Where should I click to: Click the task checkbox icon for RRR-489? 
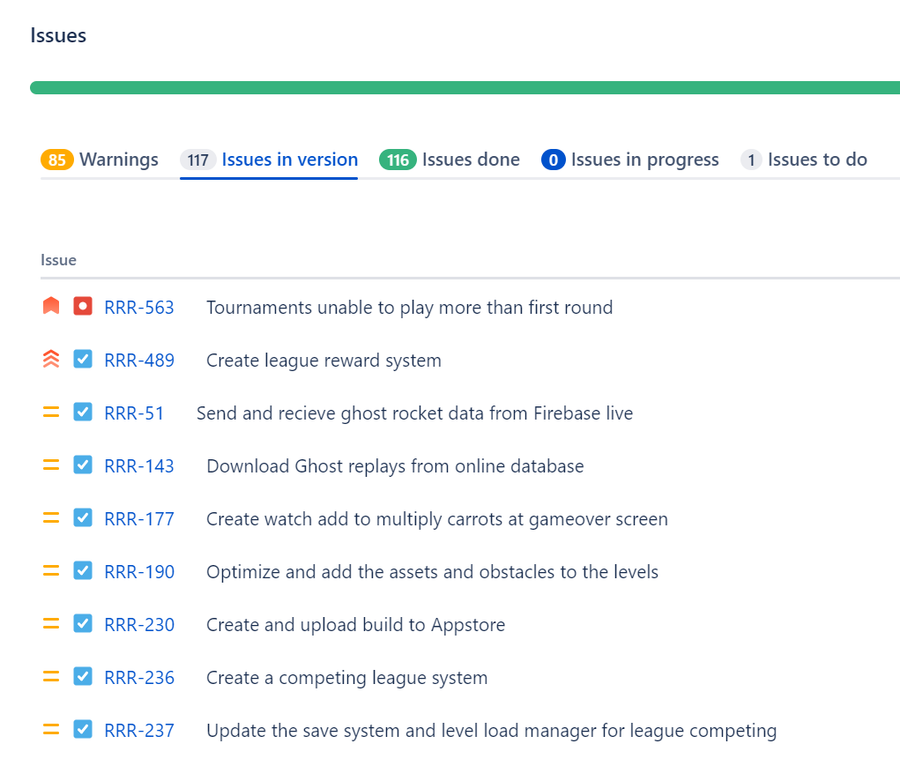tap(83, 359)
